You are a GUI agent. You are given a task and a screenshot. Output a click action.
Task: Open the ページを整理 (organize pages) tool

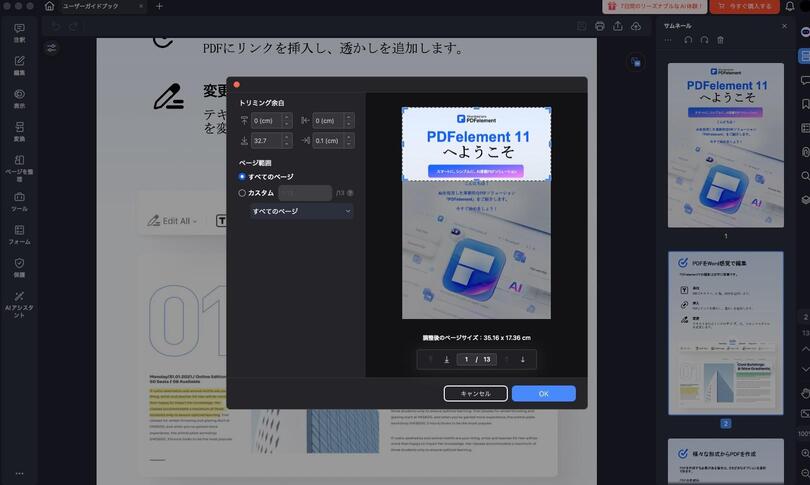pyautogui.click(x=19, y=167)
